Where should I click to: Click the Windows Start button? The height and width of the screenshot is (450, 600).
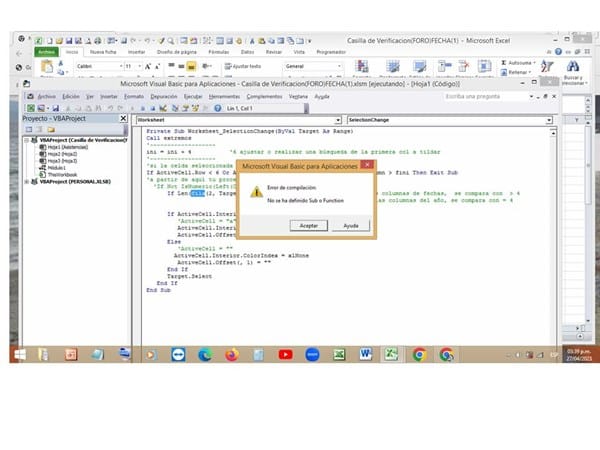[17, 354]
